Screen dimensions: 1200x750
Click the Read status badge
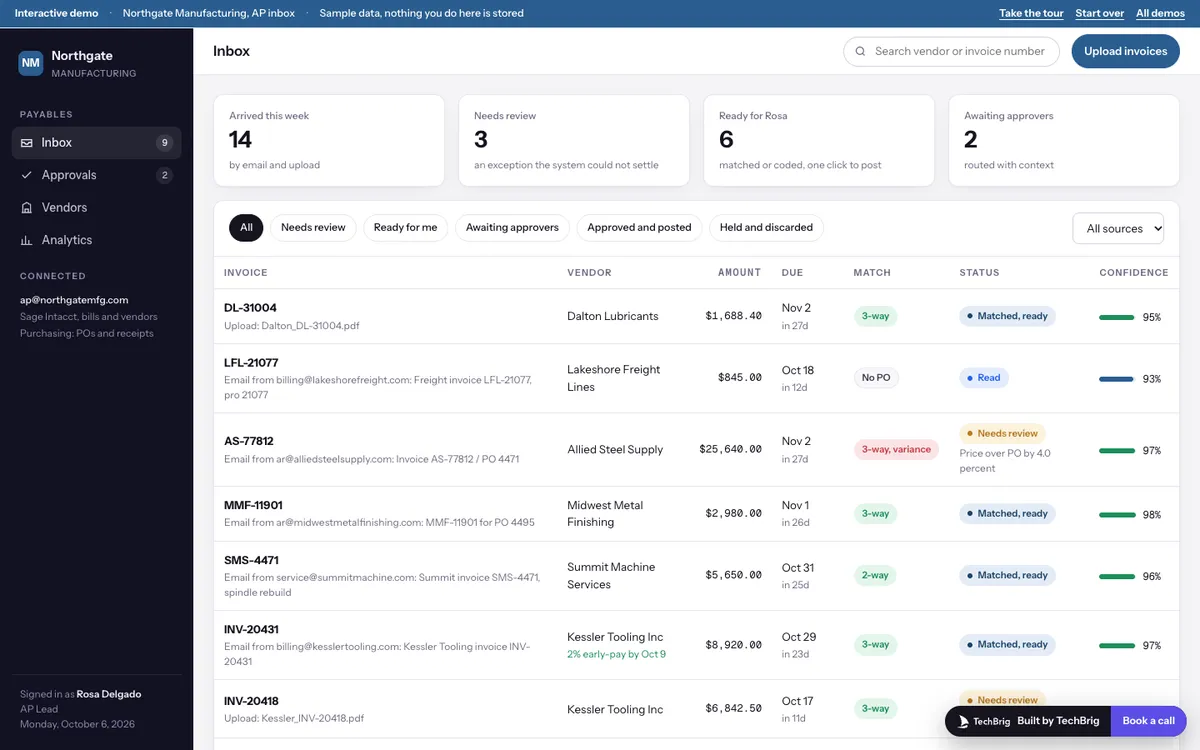pyautogui.click(x=984, y=378)
